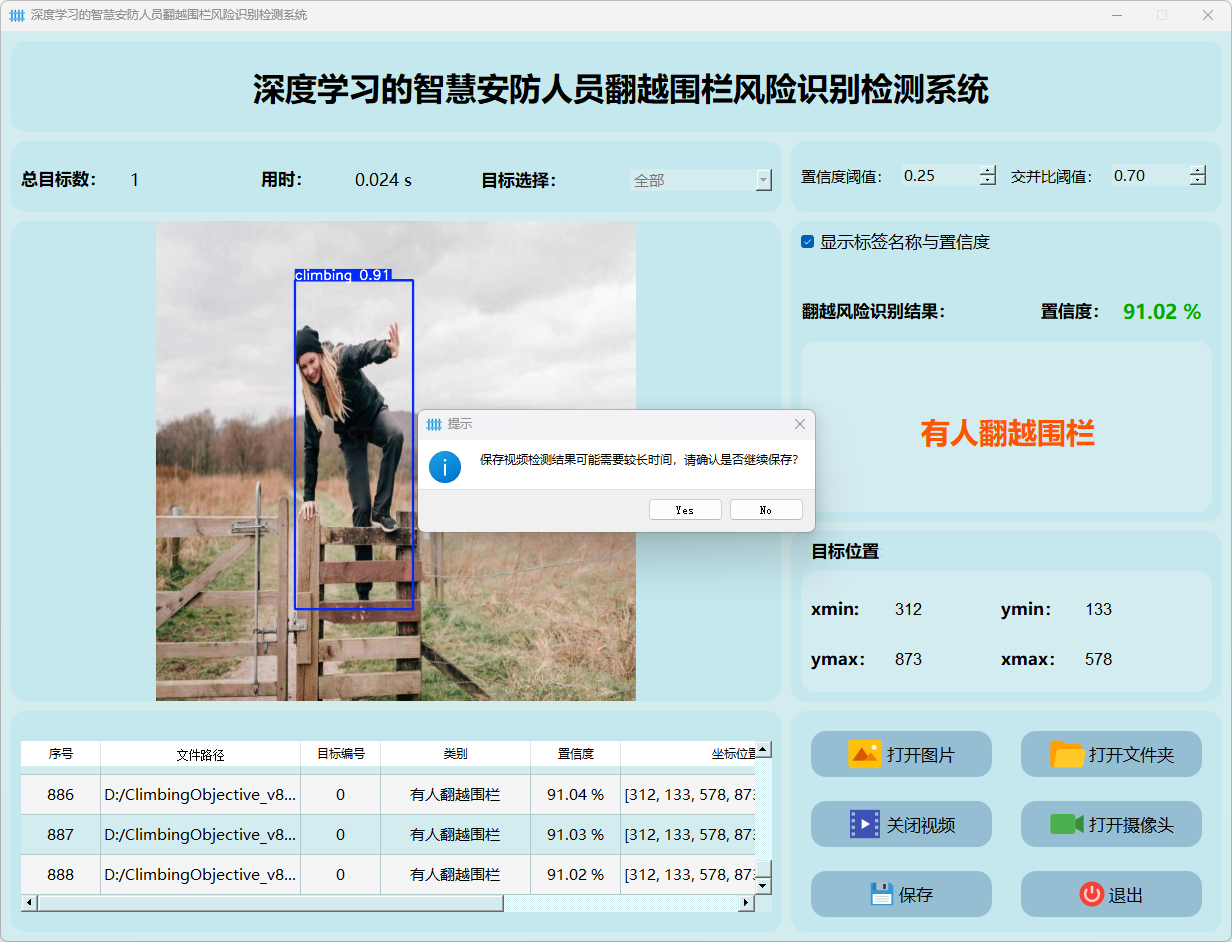Toggle 显示标签名称与置信度 checkbox

pyautogui.click(x=808, y=242)
